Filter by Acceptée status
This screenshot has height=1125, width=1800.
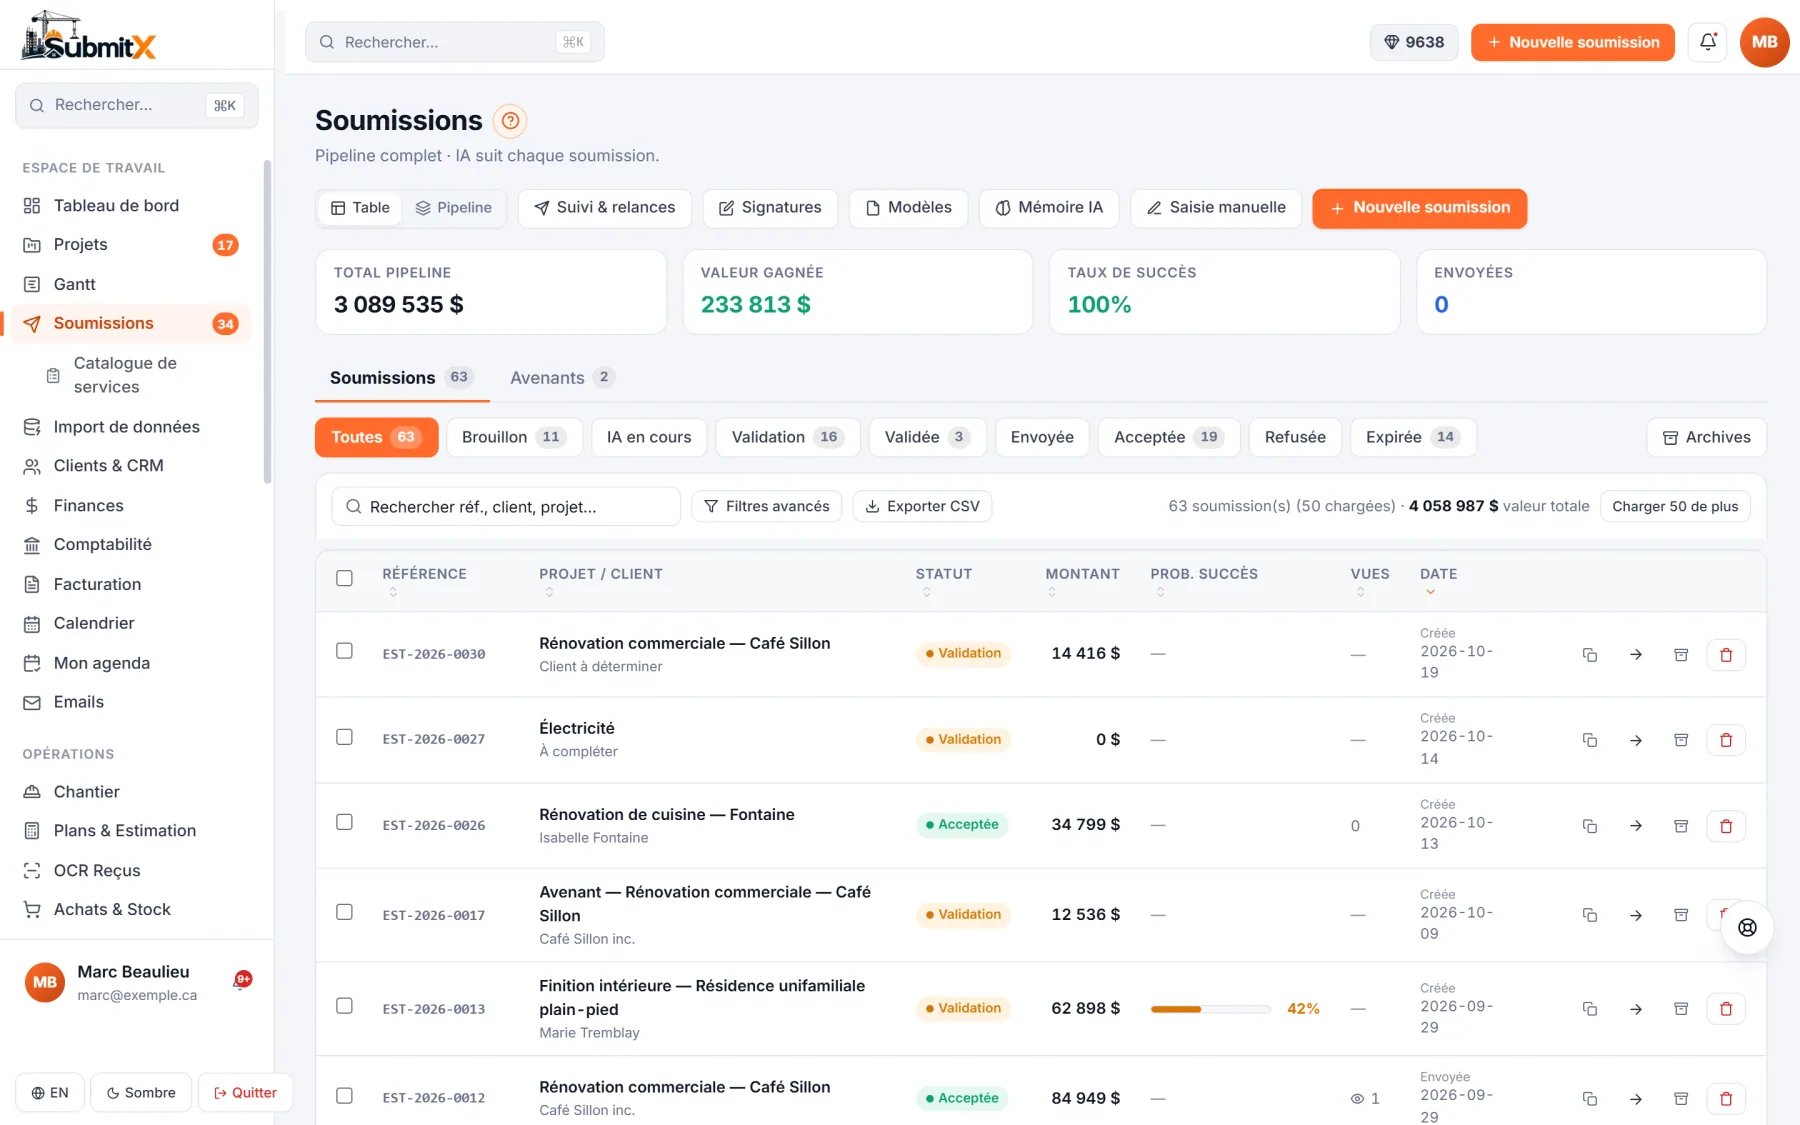[1168, 437]
